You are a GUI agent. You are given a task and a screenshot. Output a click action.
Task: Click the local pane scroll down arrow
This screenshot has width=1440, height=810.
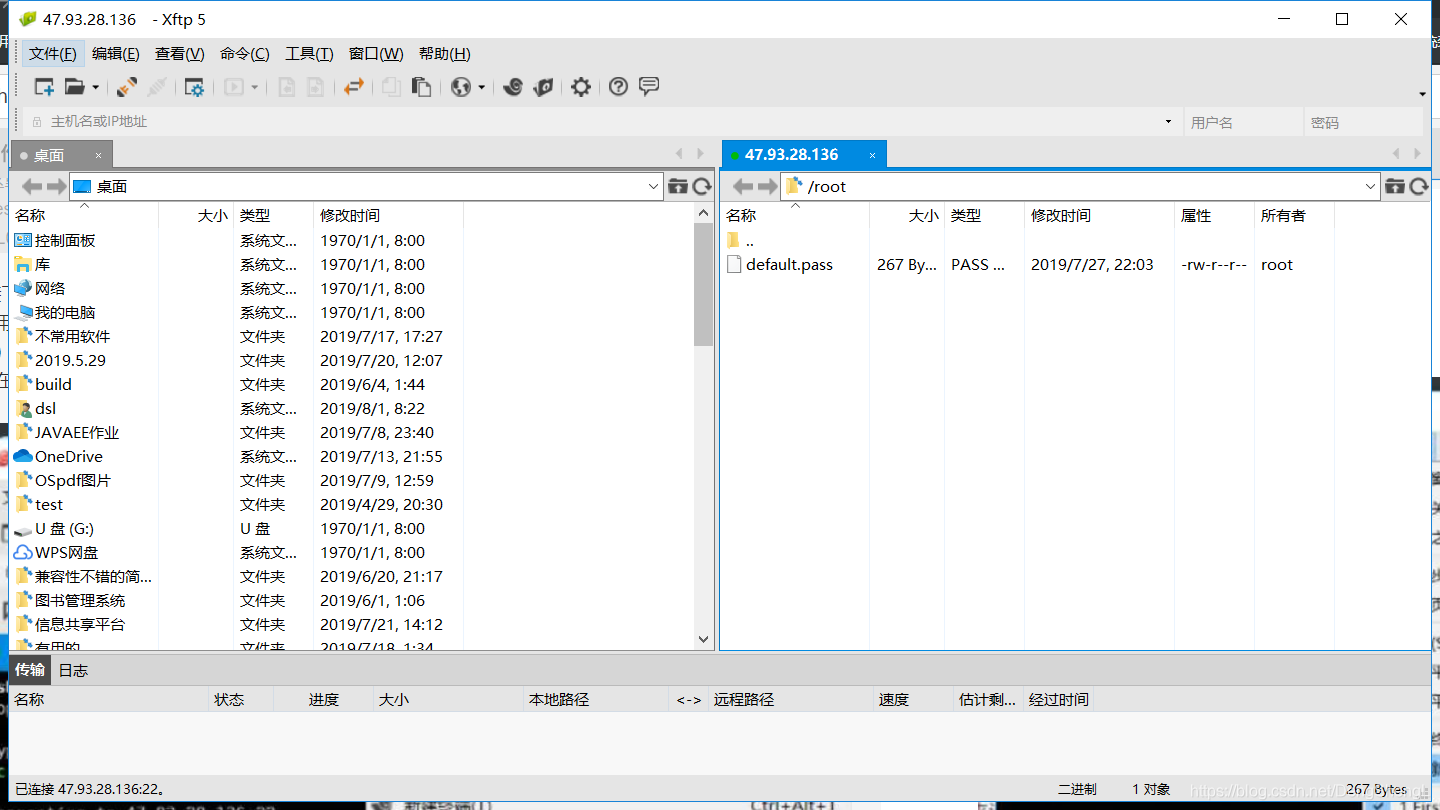pyautogui.click(x=704, y=639)
